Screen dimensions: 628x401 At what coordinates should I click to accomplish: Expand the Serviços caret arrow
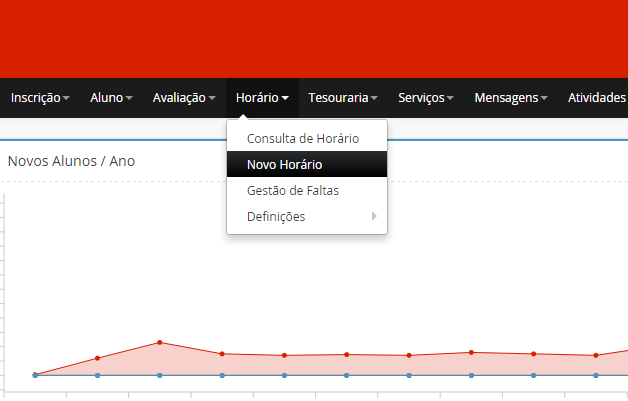[451, 99]
